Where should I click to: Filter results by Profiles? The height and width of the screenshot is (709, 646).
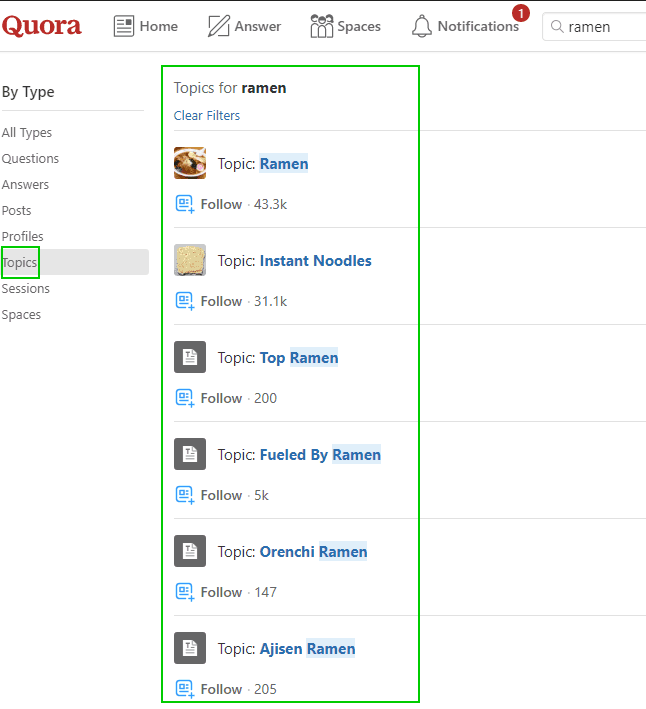(x=22, y=236)
